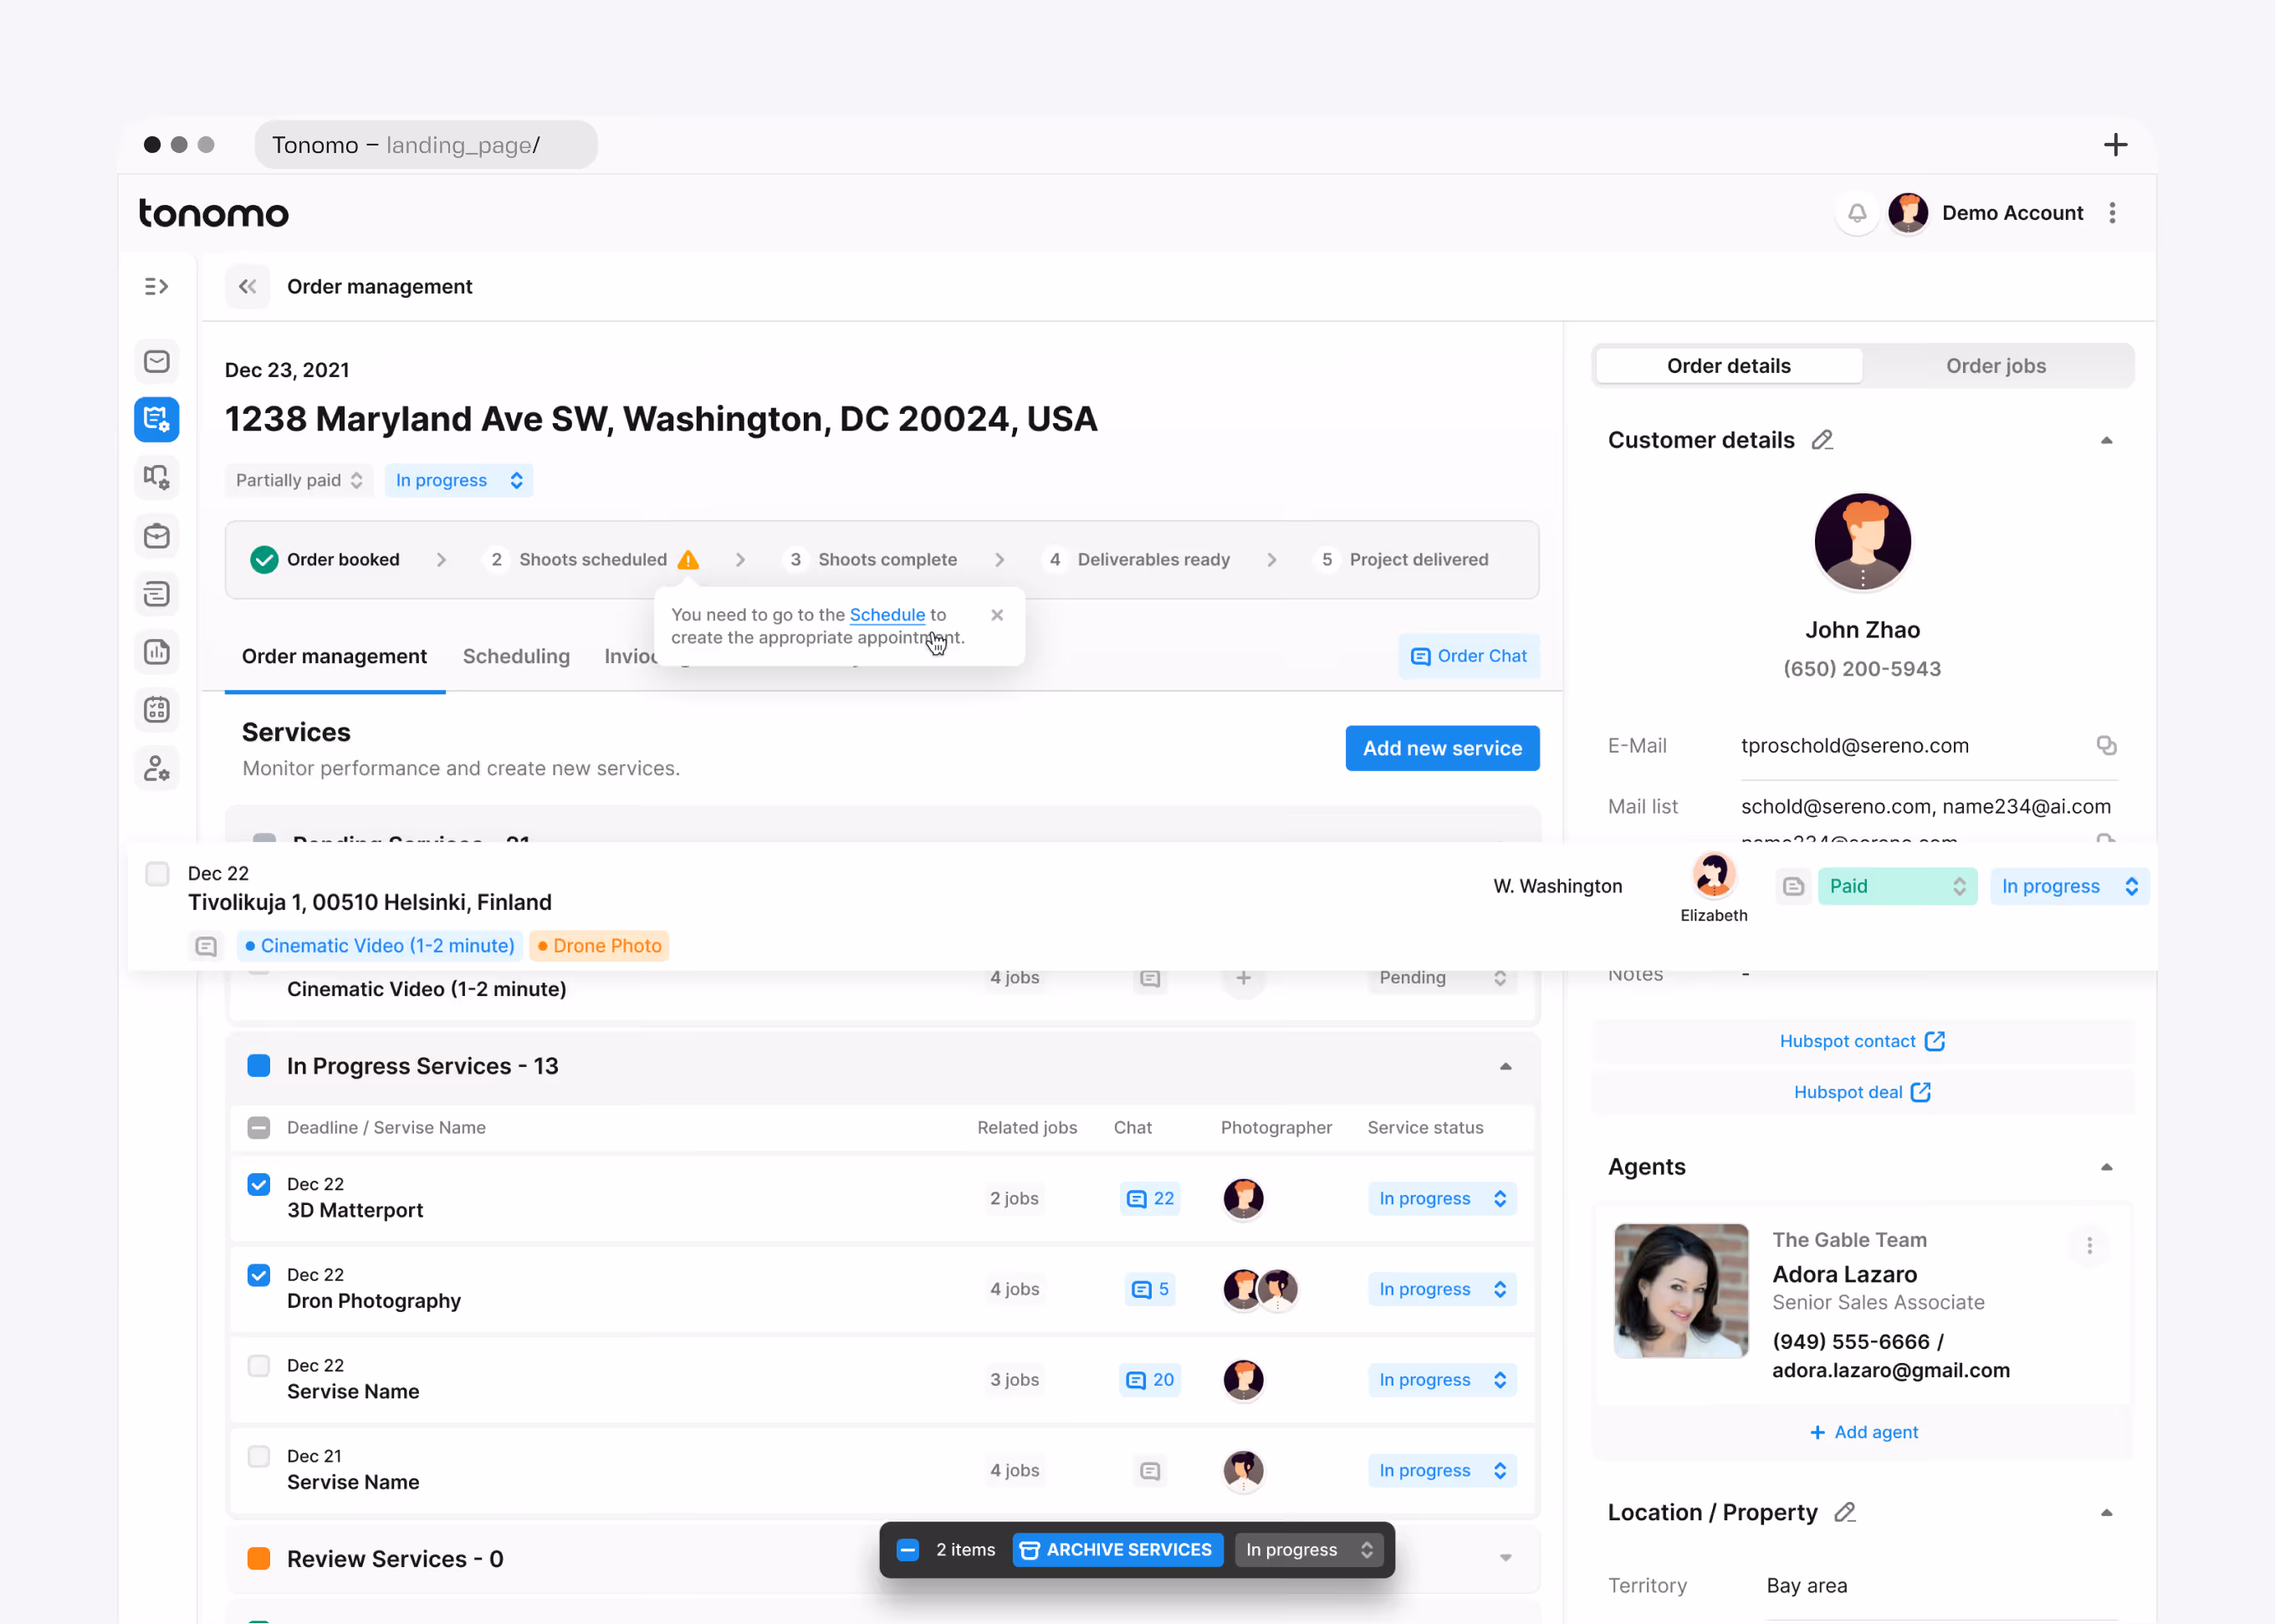
Task: Open the analytics chart sidebar icon
Action: (157, 652)
